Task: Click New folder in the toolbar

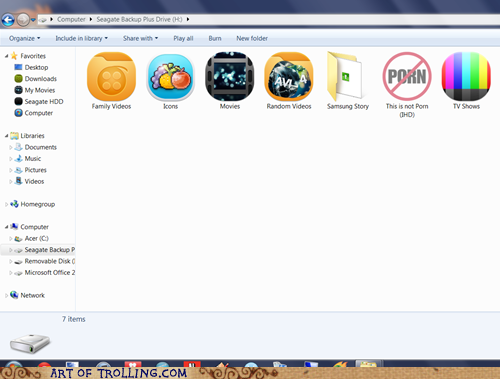Action: [252, 38]
